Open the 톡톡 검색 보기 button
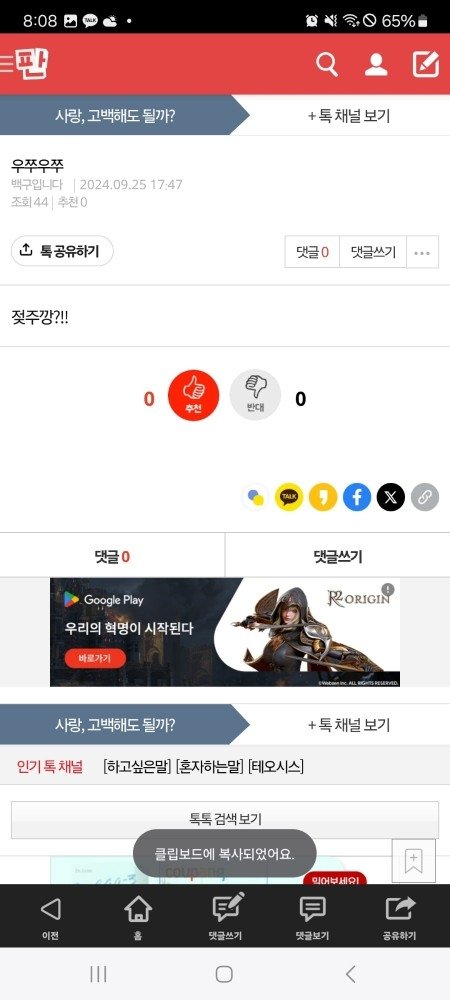 click(x=225, y=819)
